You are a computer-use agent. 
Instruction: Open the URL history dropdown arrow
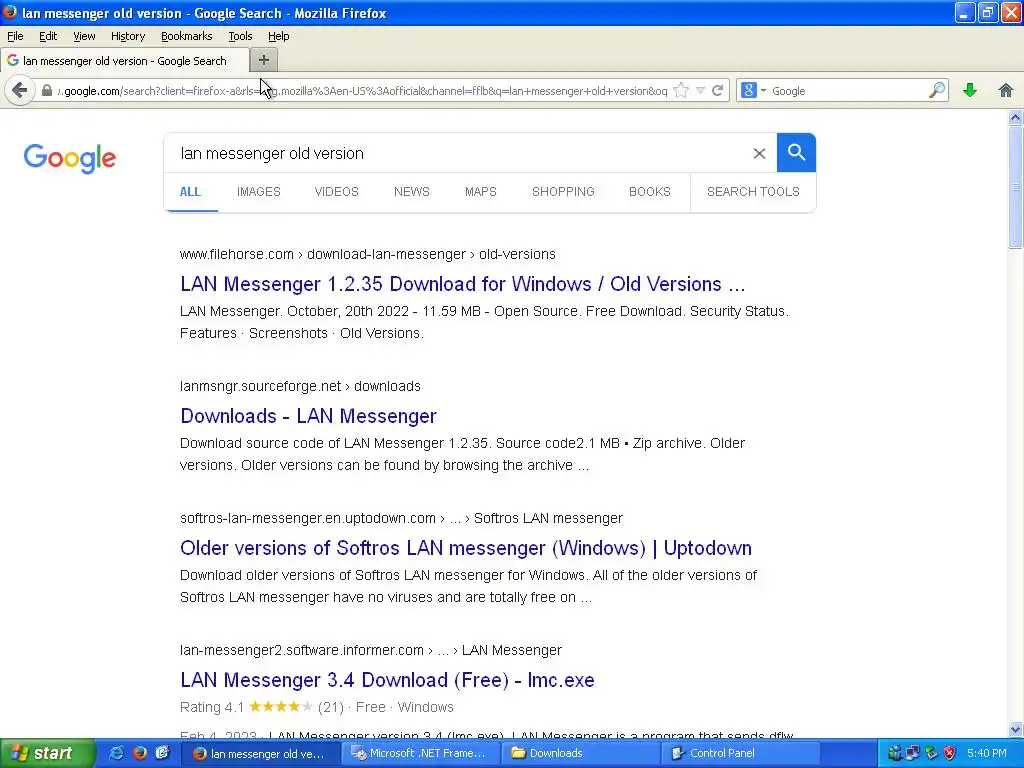point(700,91)
